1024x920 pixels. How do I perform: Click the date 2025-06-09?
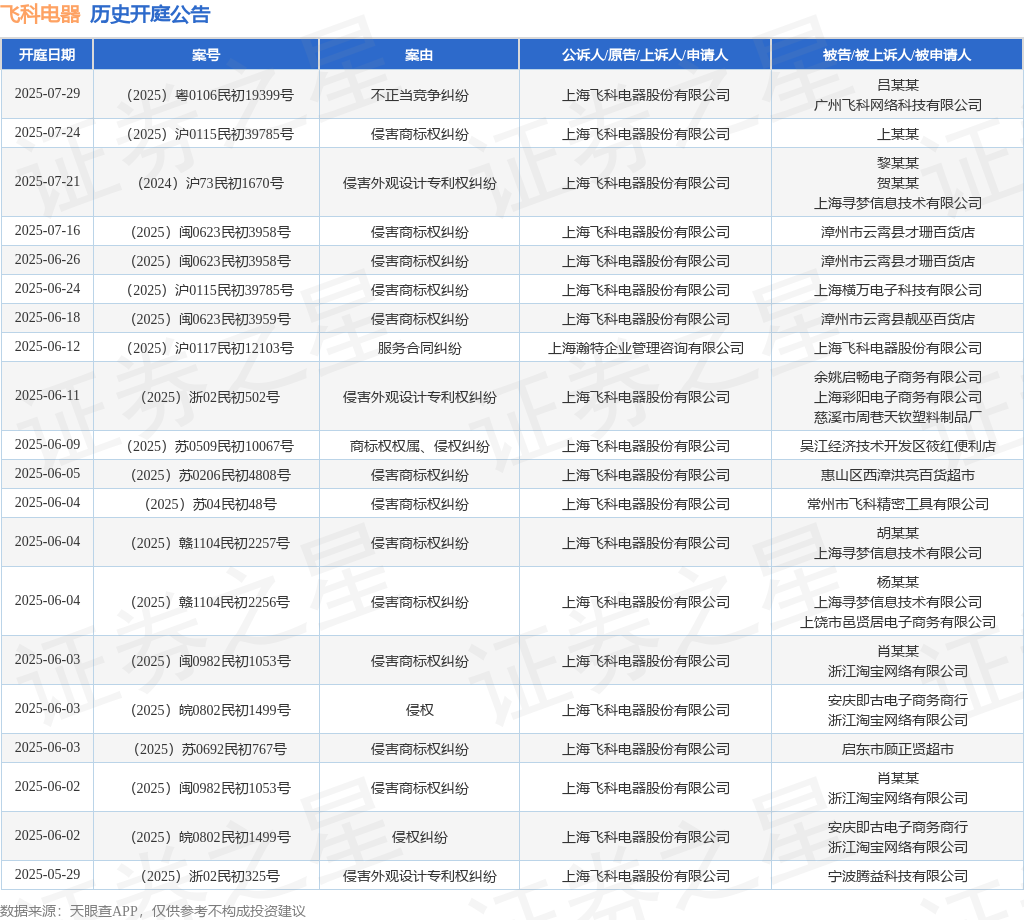tap(48, 445)
